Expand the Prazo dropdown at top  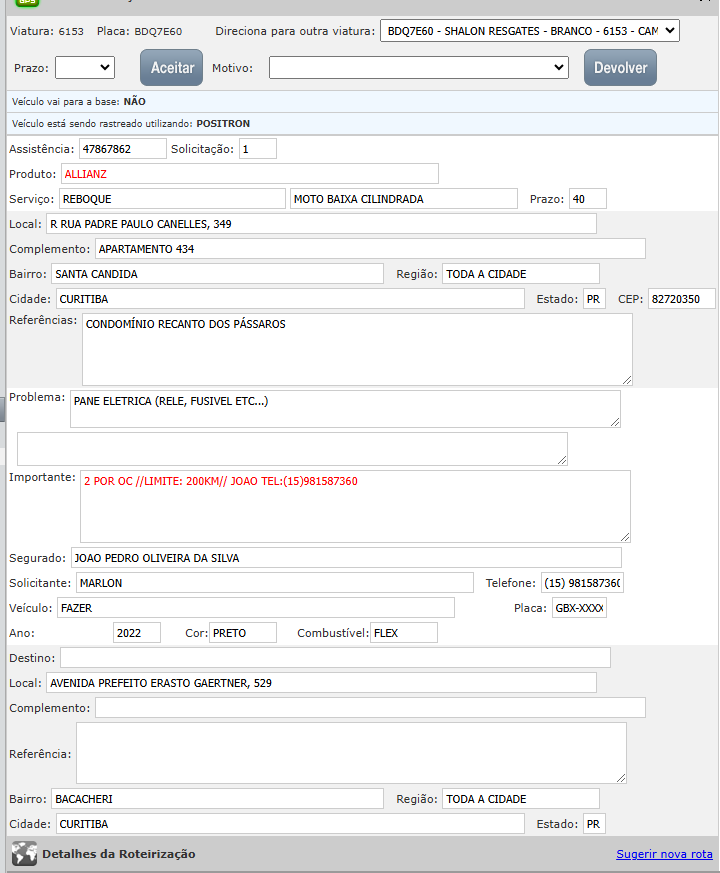(x=85, y=68)
